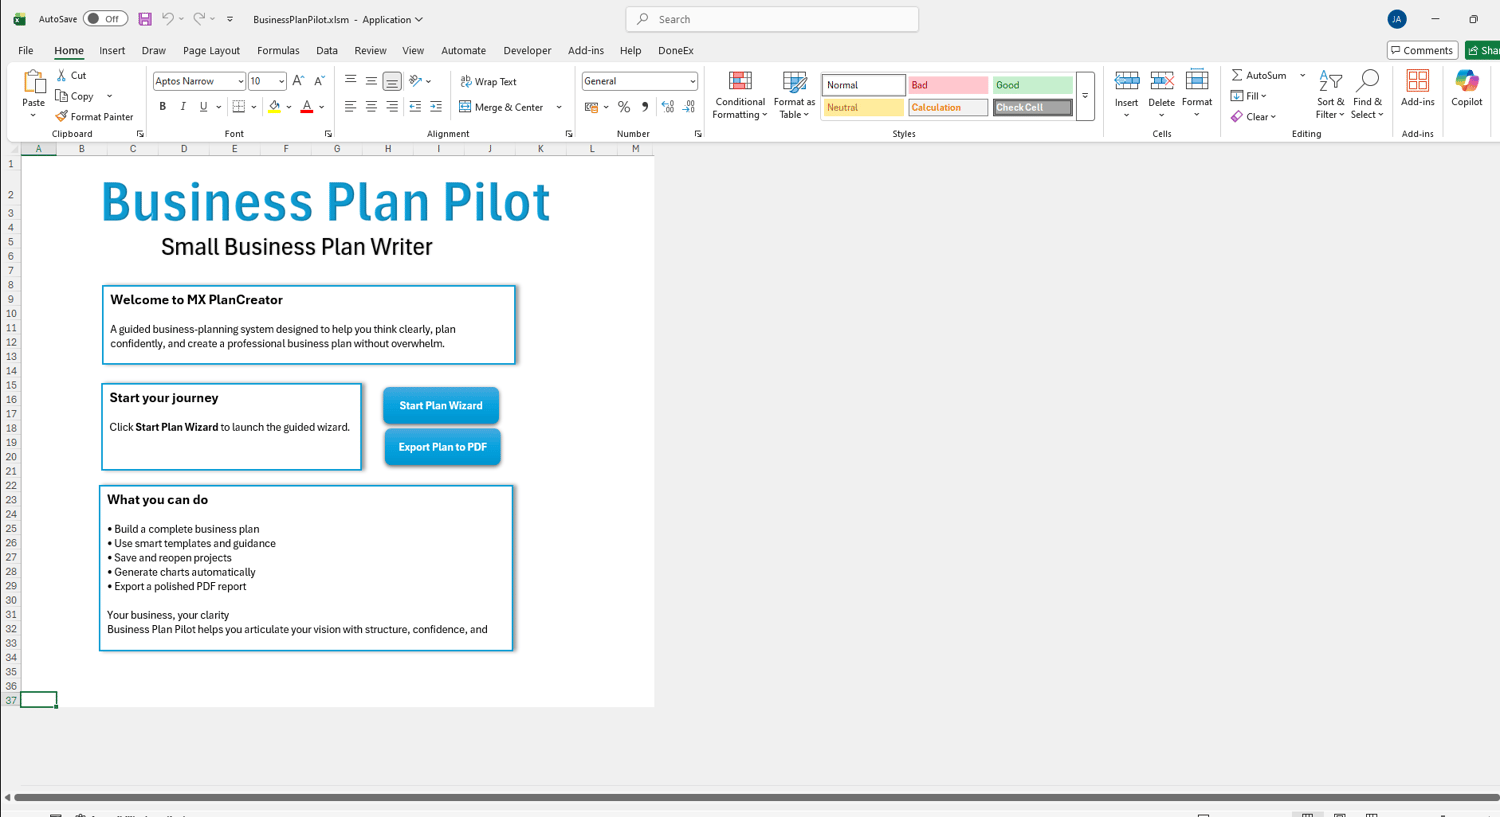
Task: Open the Format cells menu icon
Action: coord(1197,81)
